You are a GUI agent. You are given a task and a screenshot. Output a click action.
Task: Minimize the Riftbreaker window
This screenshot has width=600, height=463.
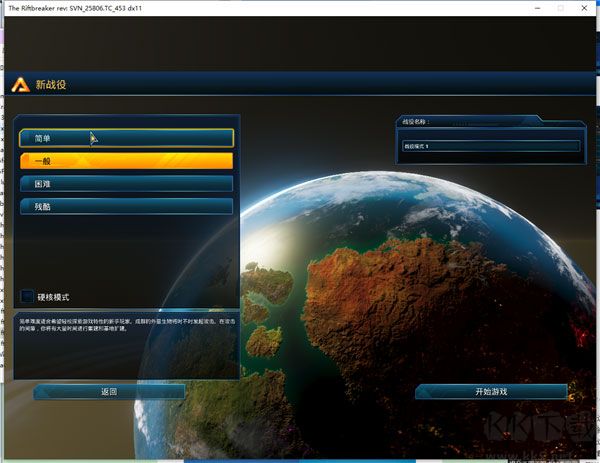click(x=537, y=8)
